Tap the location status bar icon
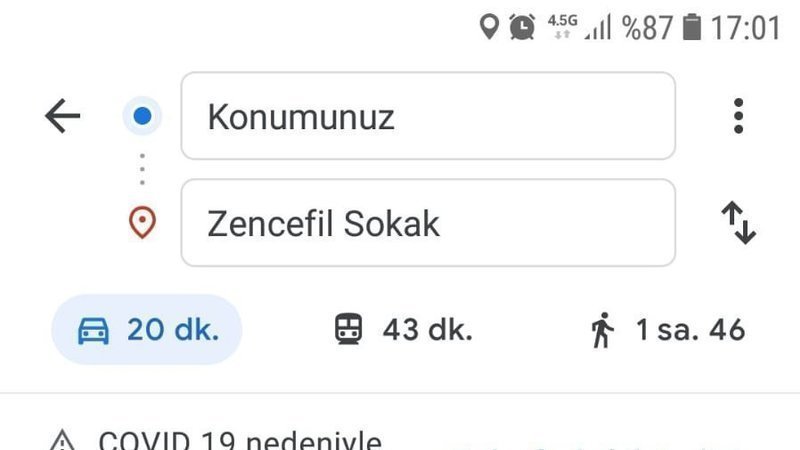This screenshot has height=450, width=800. pos(489,27)
